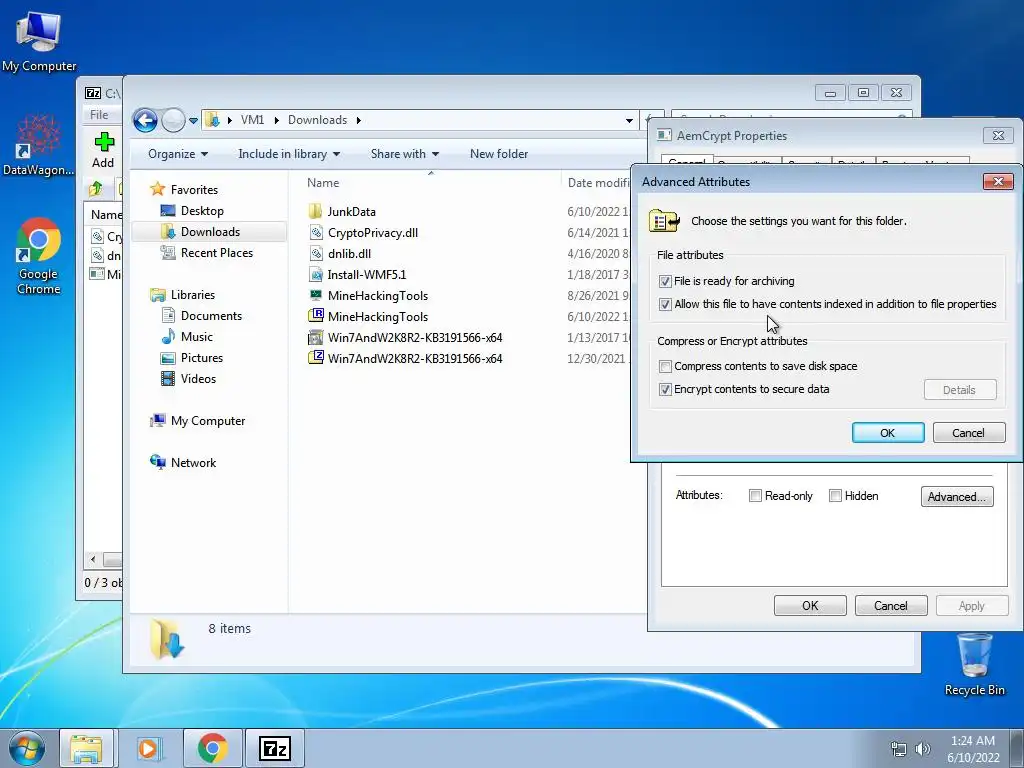
Task: Sort by Date modified column header
Action: tap(598, 183)
